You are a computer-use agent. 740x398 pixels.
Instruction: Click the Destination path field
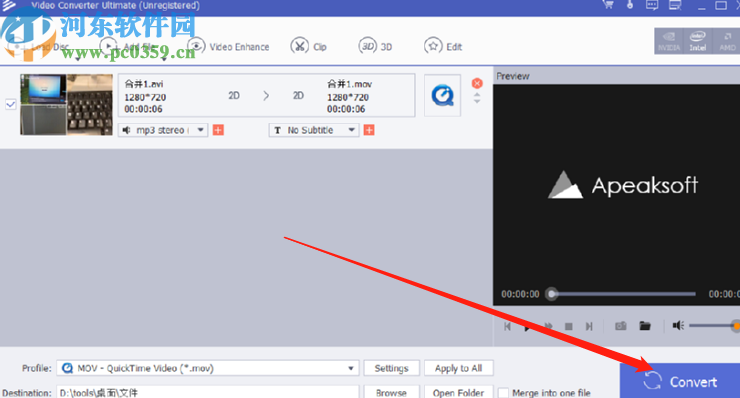click(x=208, y=392)
